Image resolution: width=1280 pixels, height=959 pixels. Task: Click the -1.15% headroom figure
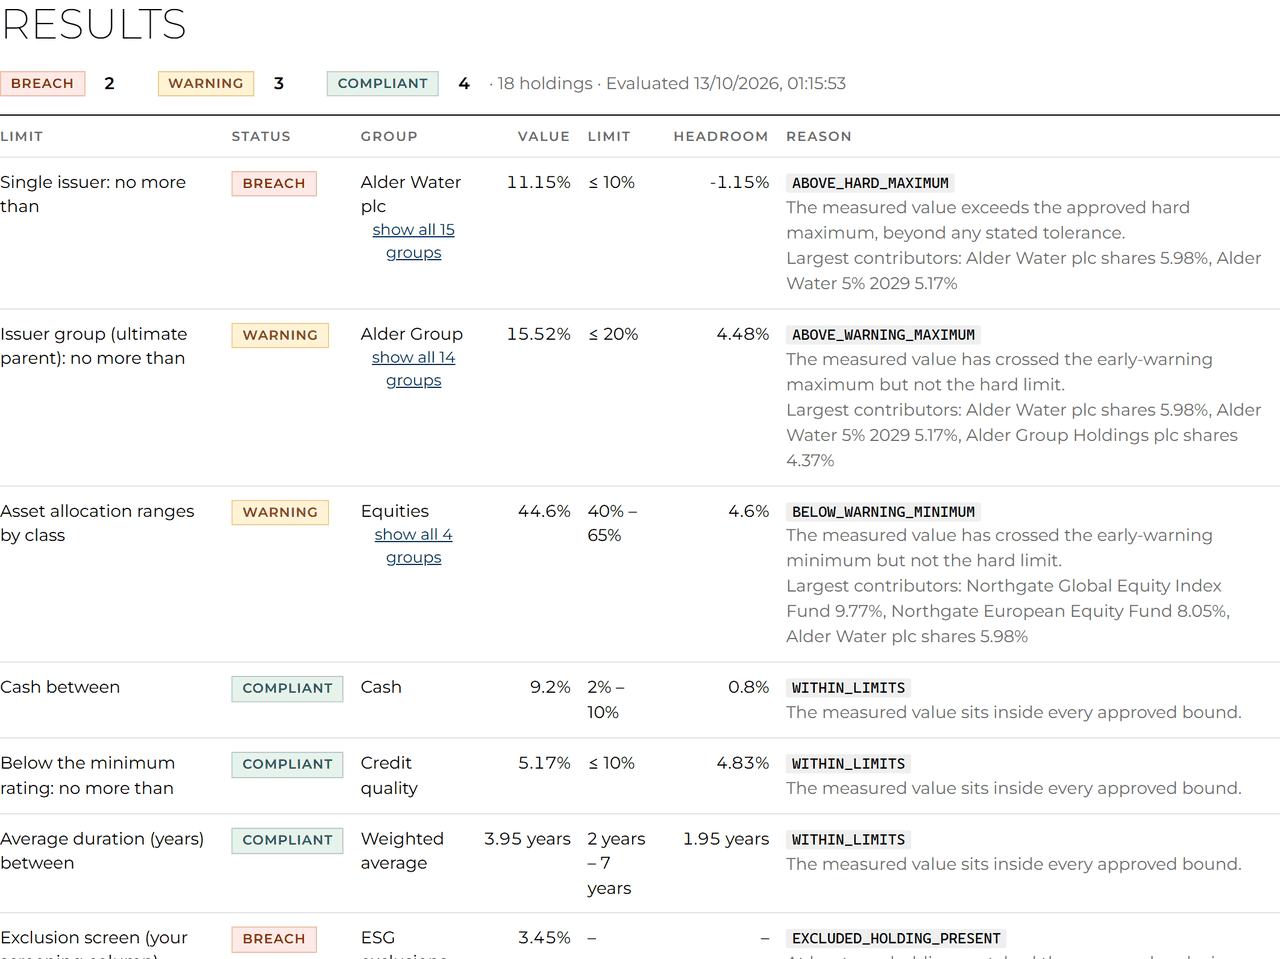point(739,182)
